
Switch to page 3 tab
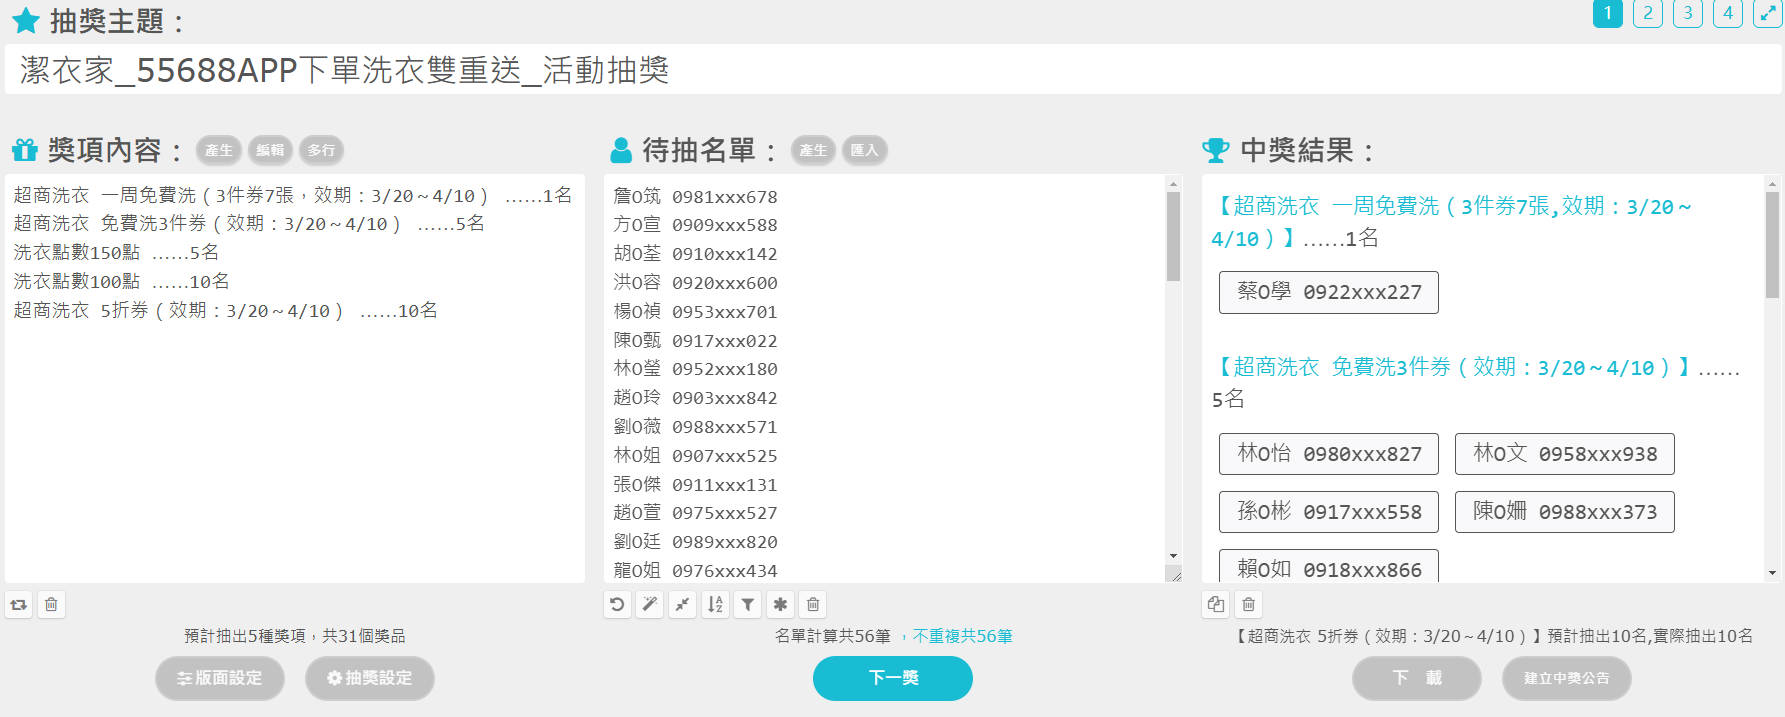coord(1688,13)
